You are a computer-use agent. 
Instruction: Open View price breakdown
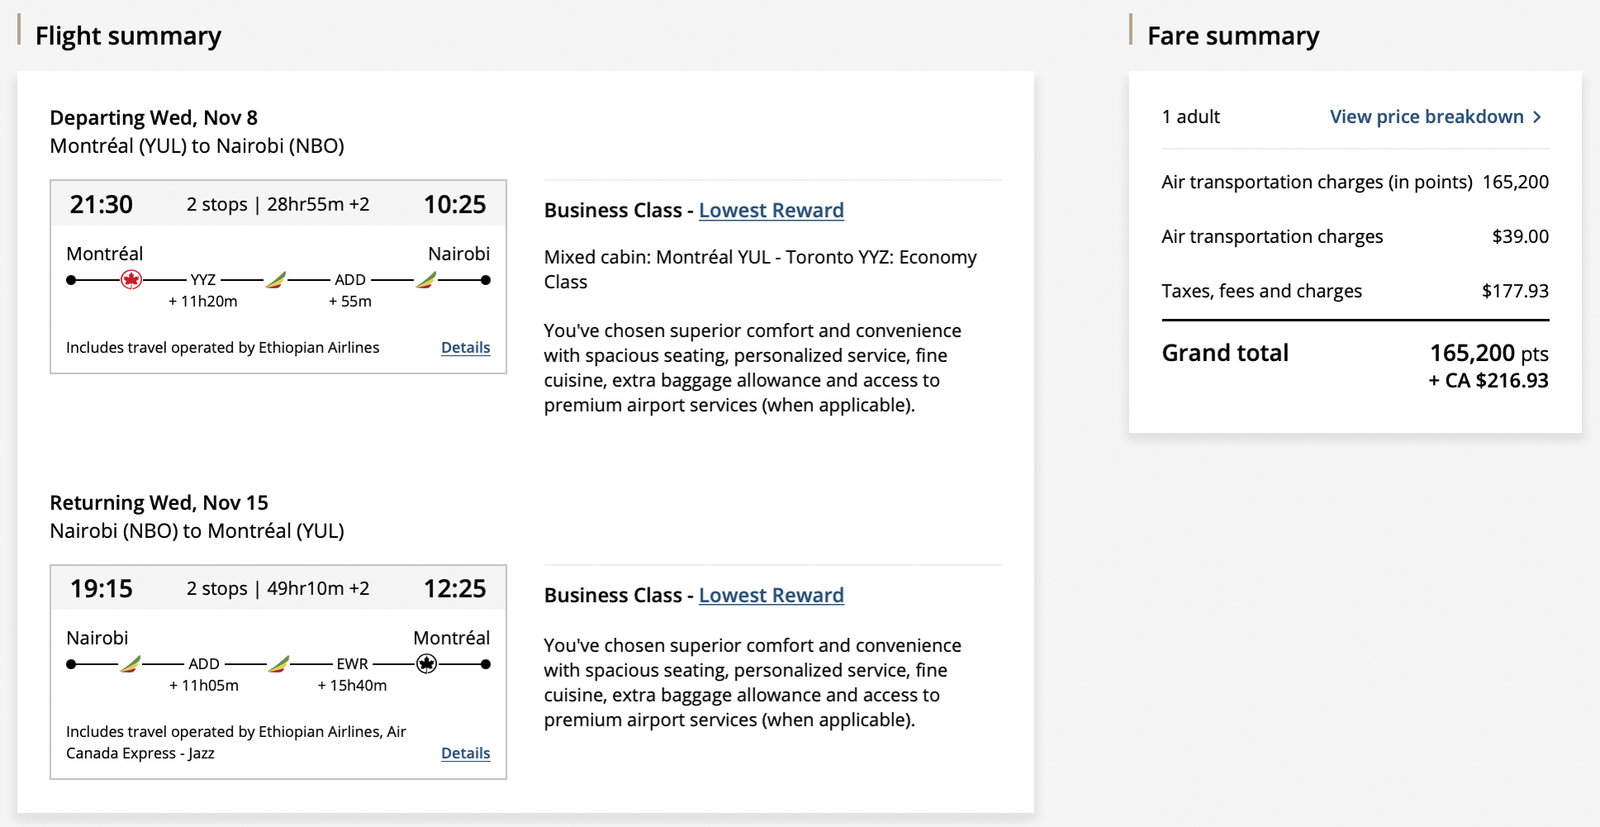pyautogui.click(x=1428, y=116)
